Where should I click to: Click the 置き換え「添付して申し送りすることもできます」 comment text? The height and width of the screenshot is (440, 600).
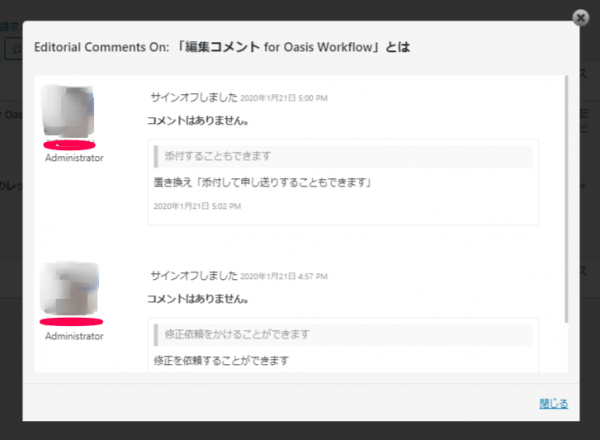(x=262, y=183)
